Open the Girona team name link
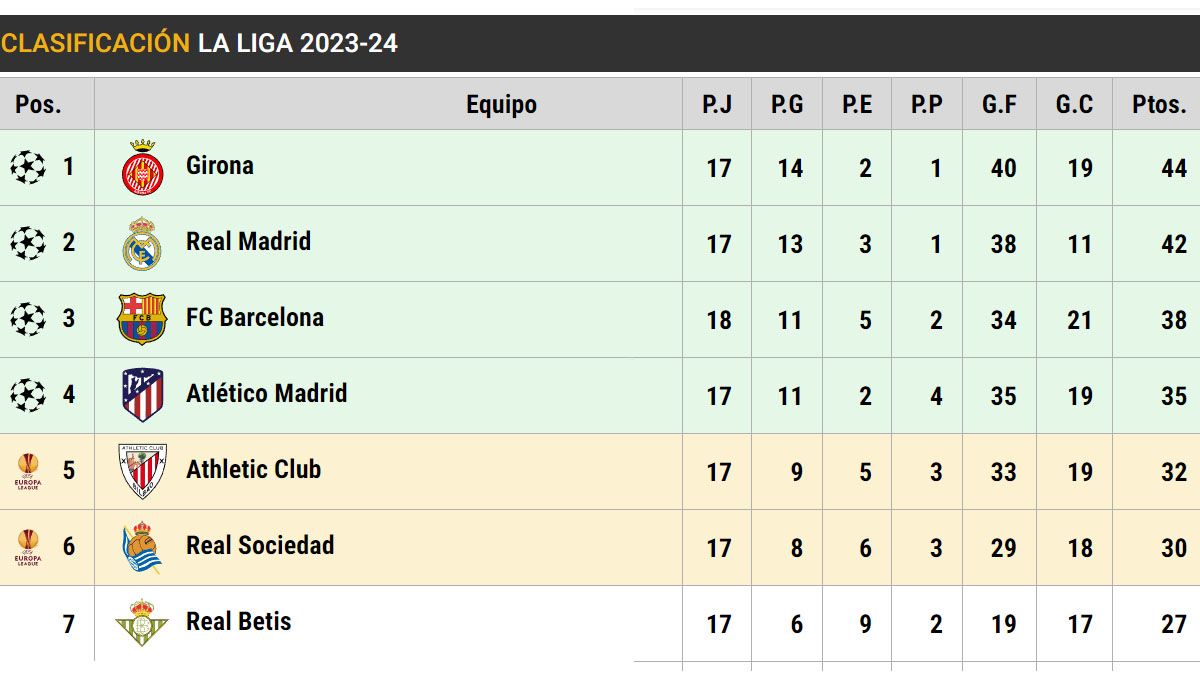This screenshot has height=675, width=1200. [220, 165]
